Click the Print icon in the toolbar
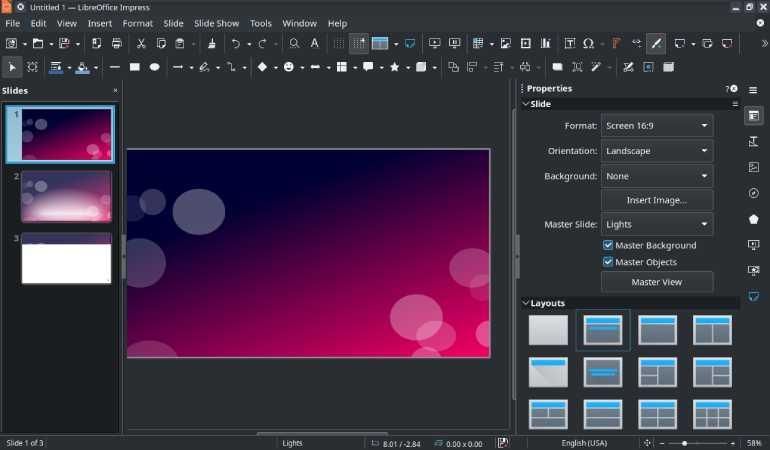Screen dimensions: 770x450 pyautogui.click(x=117, y=44)
